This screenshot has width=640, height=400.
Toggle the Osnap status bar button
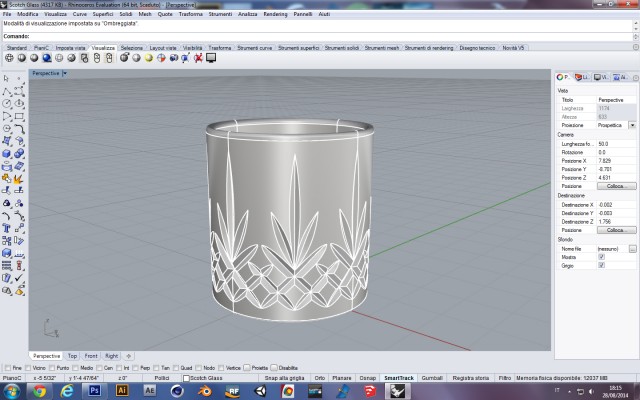pyautogui.click(x=367, y=378)
